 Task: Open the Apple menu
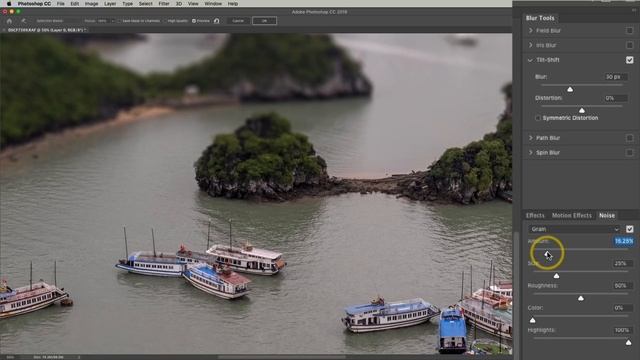9,4
